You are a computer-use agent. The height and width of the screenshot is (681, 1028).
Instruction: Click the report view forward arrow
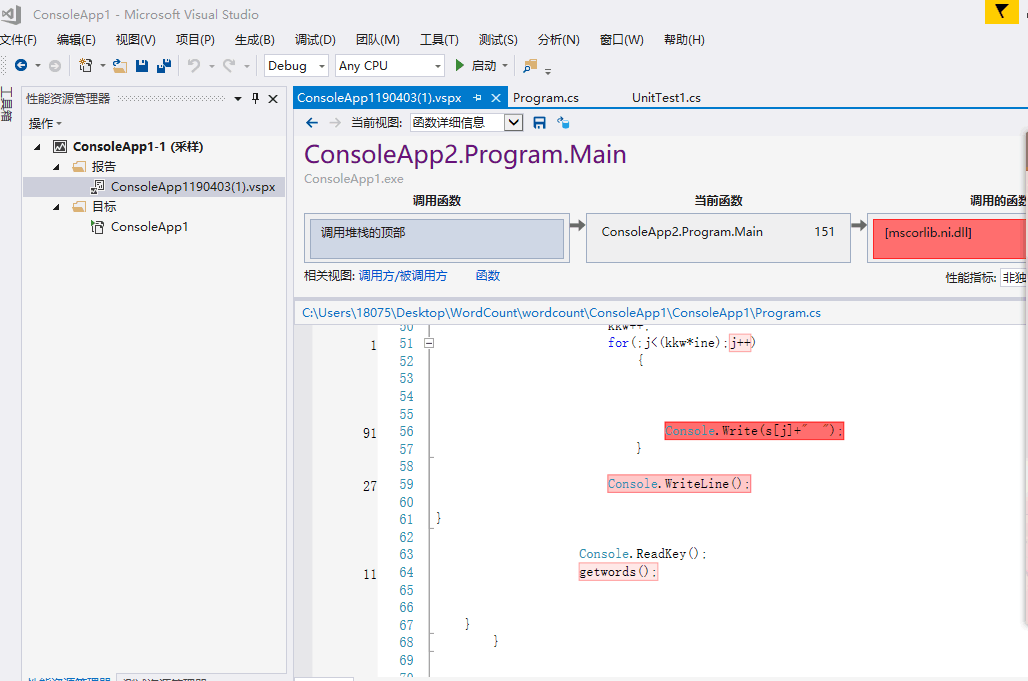(335, 123)
